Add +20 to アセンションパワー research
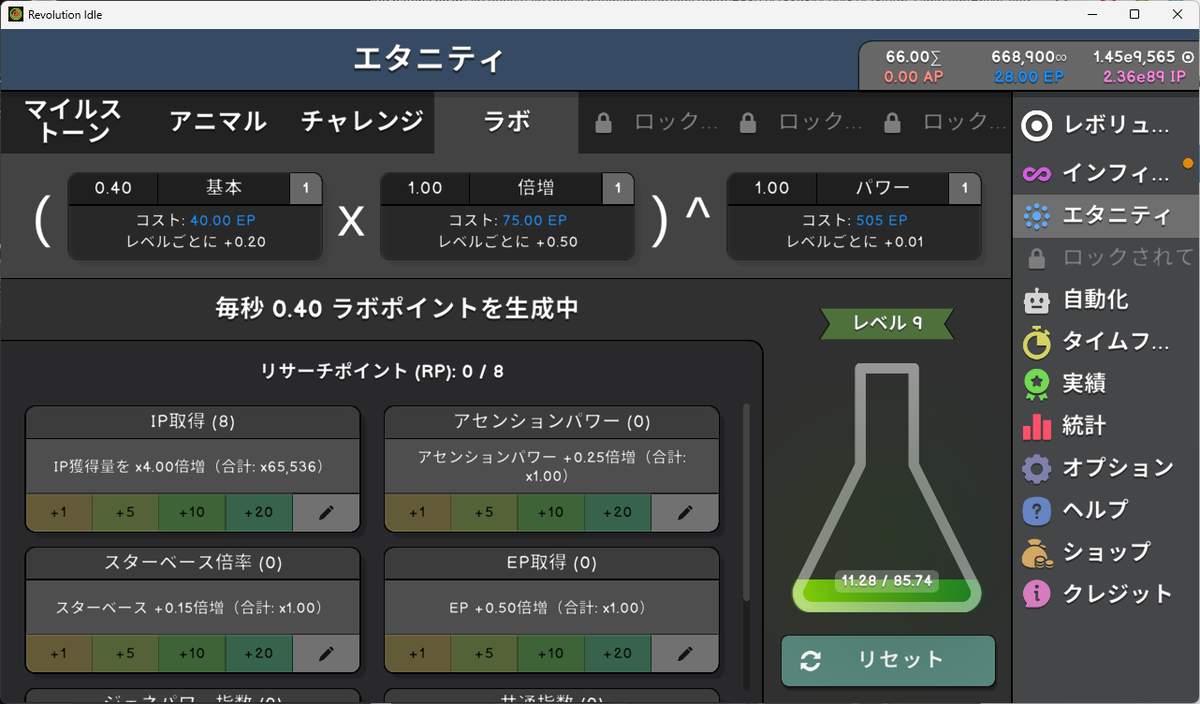1200x704 pixels. click(x=618, y=512)
